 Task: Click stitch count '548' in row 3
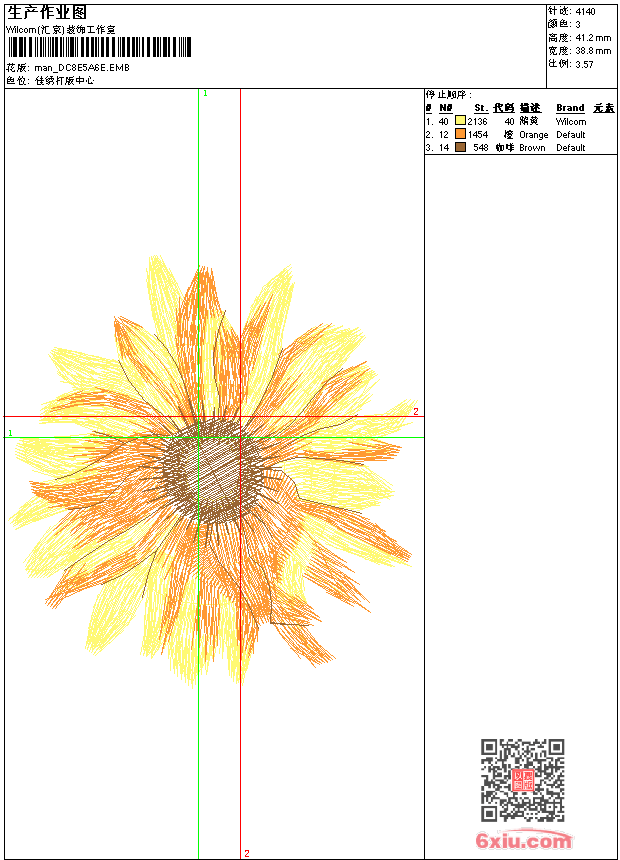tap(481, 148)
